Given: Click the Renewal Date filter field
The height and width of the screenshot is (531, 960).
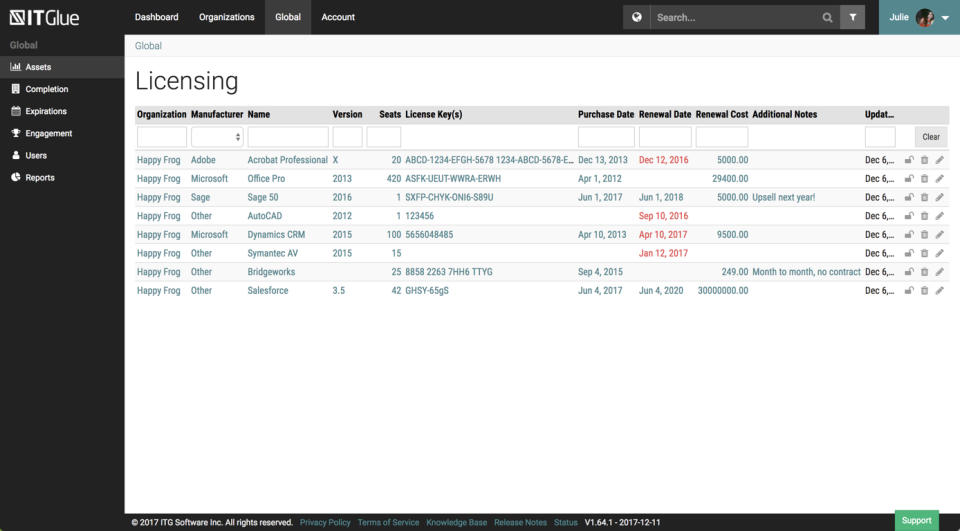Looking at the screenshot, I should pyautogui.click(x=665, y=137).
